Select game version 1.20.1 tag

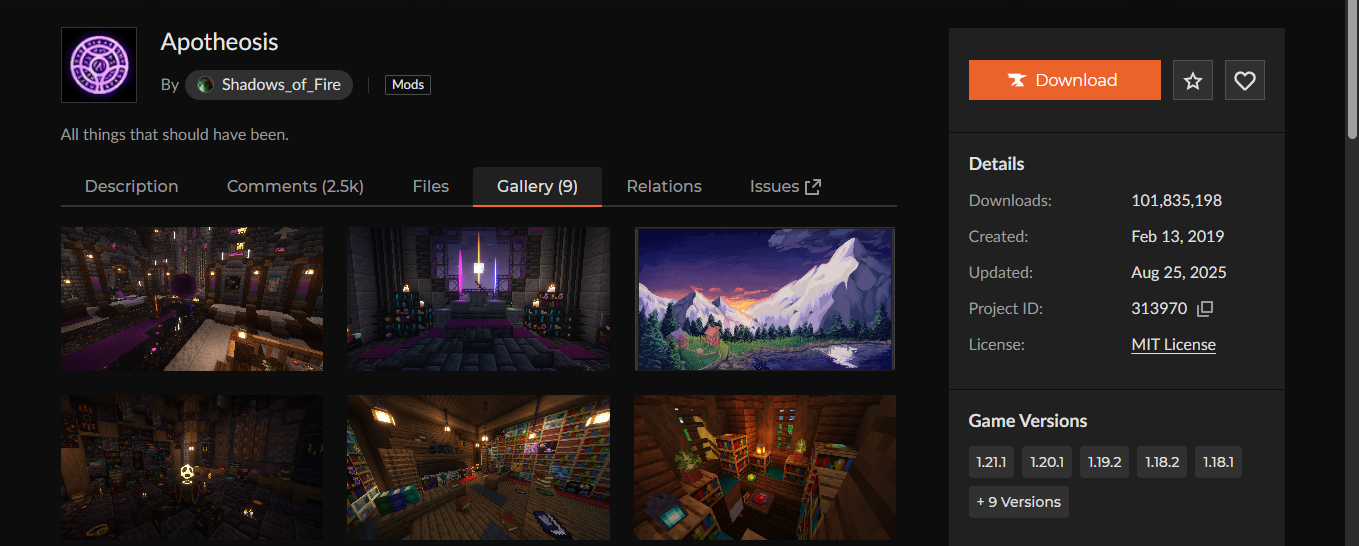tap(1047, 462)
